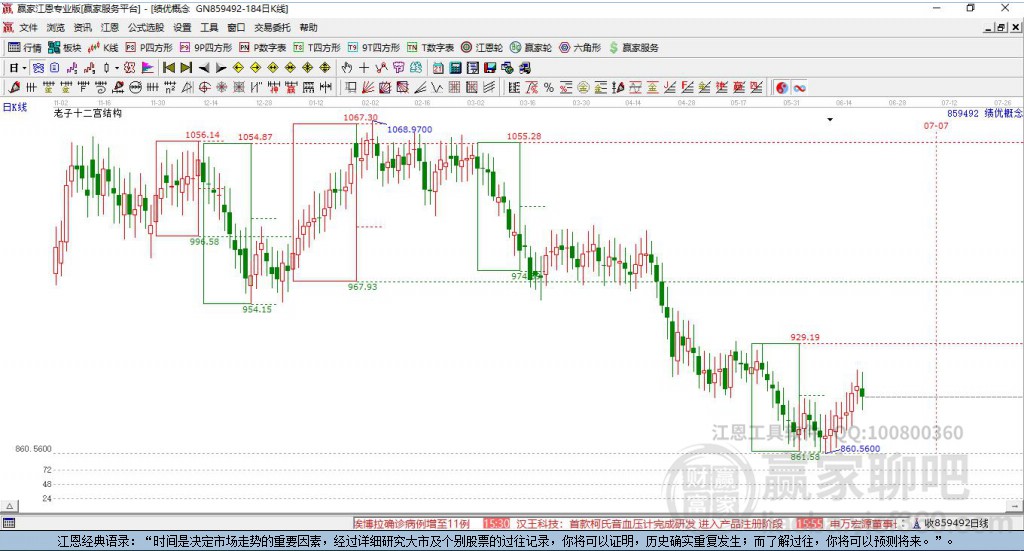
Task: Toggle the yin-yang icon button
Action: click(782, 87)
